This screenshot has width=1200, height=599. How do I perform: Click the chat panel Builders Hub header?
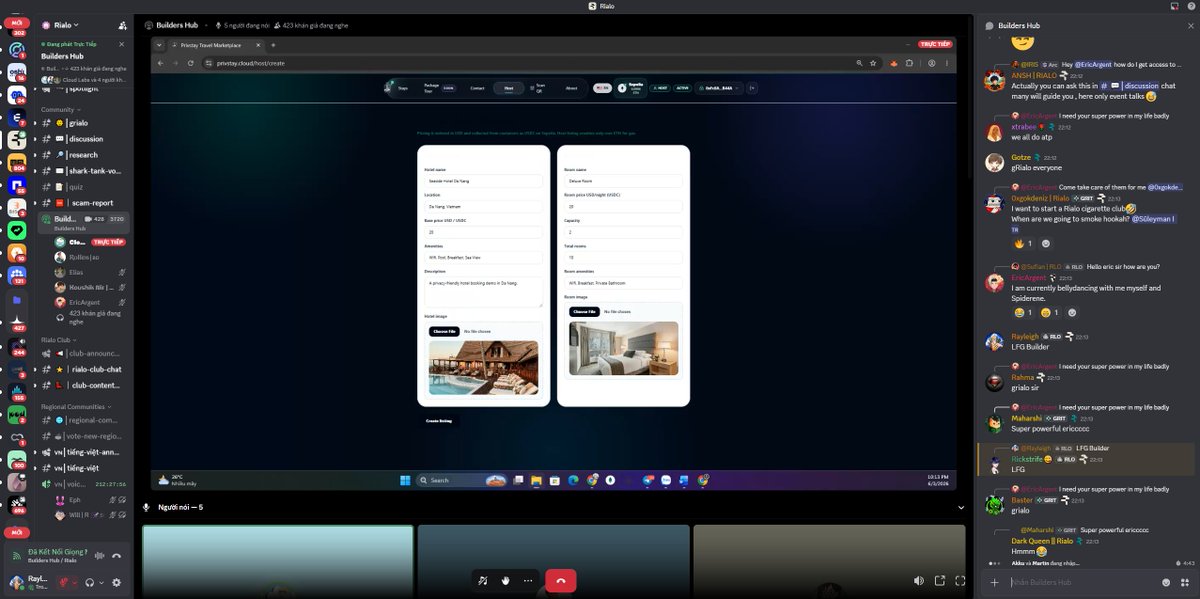pyautogui.click(x=1019, y=25)
